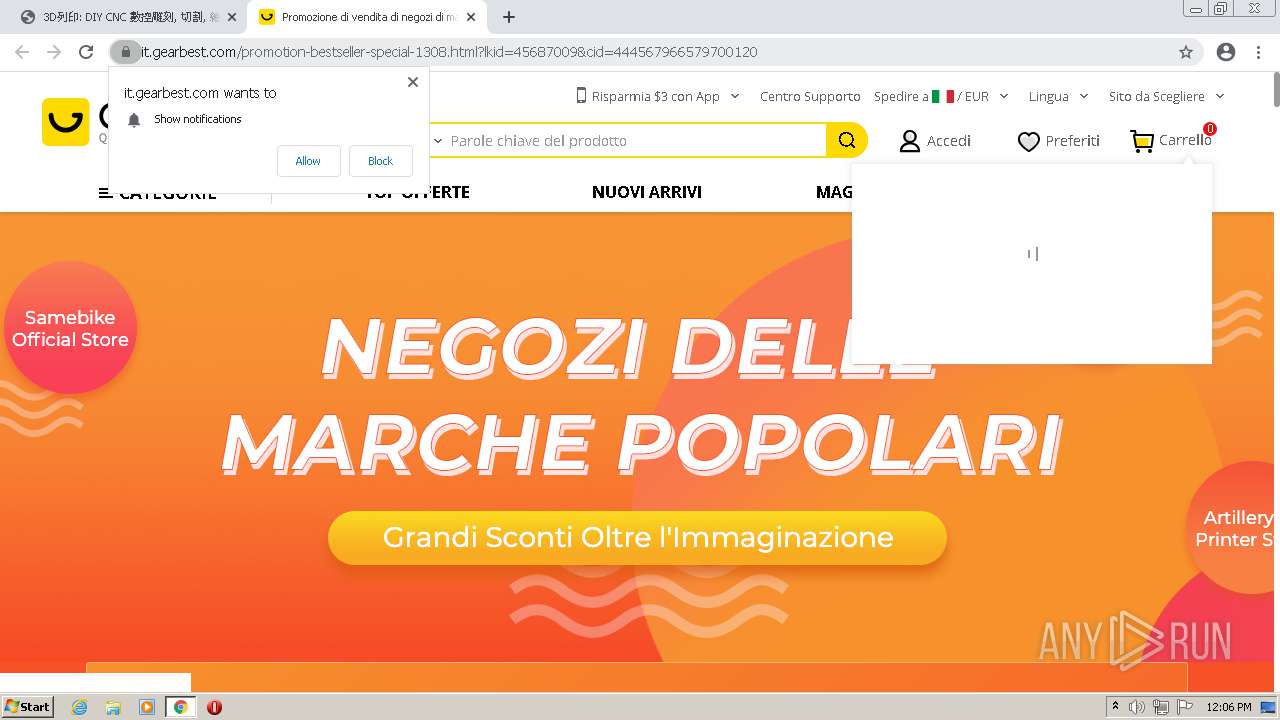Block notifications from it.gearbest.com
The width and height of the screenshot is (1280, 720).
pyautogui.click(x=380, y=161)
